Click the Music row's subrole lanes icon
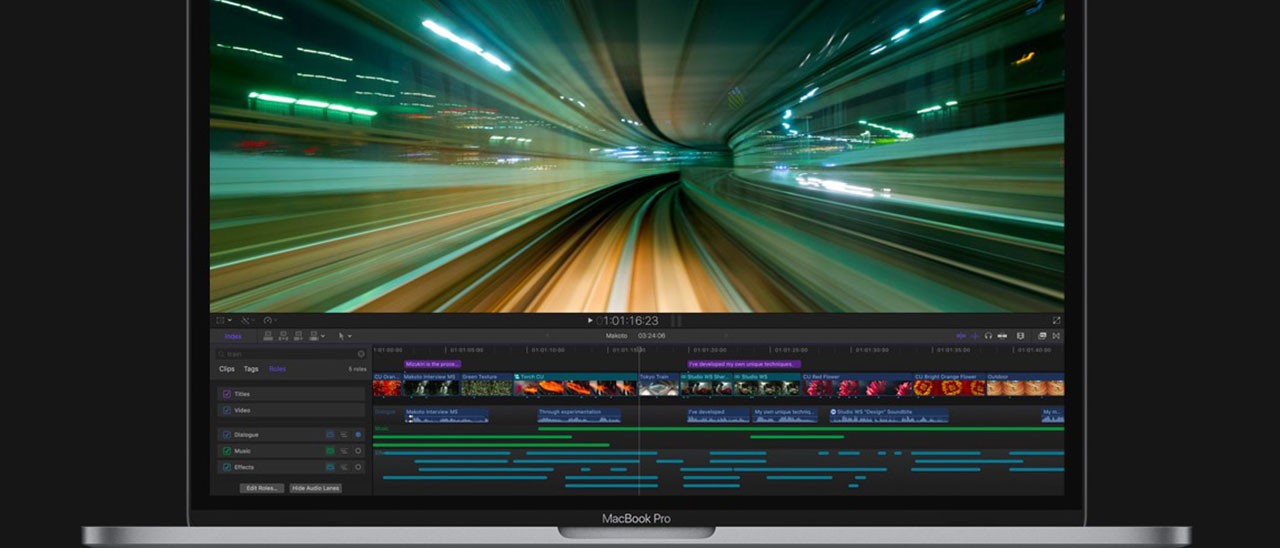Image resolution: width=1280 pixels, height=548 pixels. tap(344, 451)
